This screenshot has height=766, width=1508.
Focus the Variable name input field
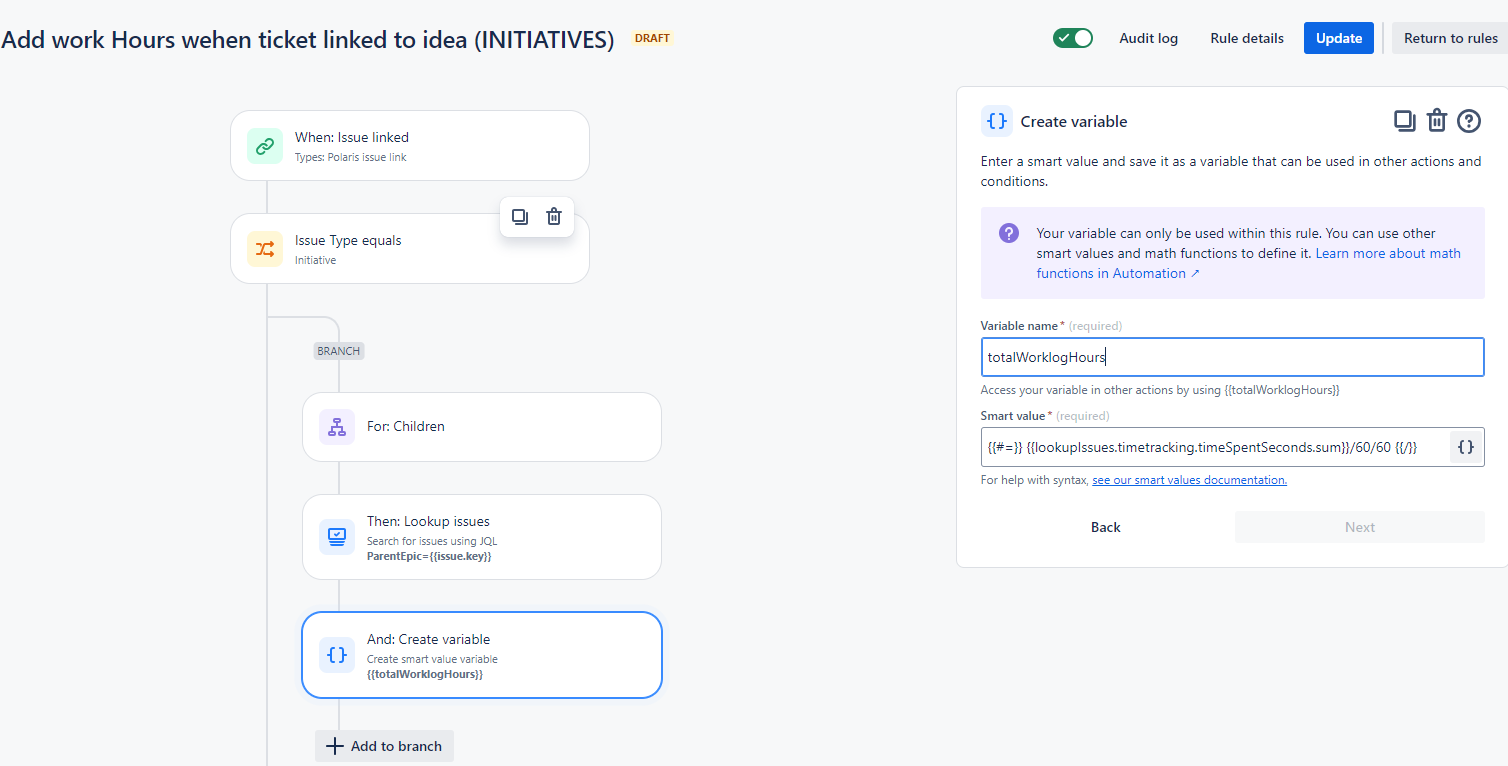point(1232,357)
